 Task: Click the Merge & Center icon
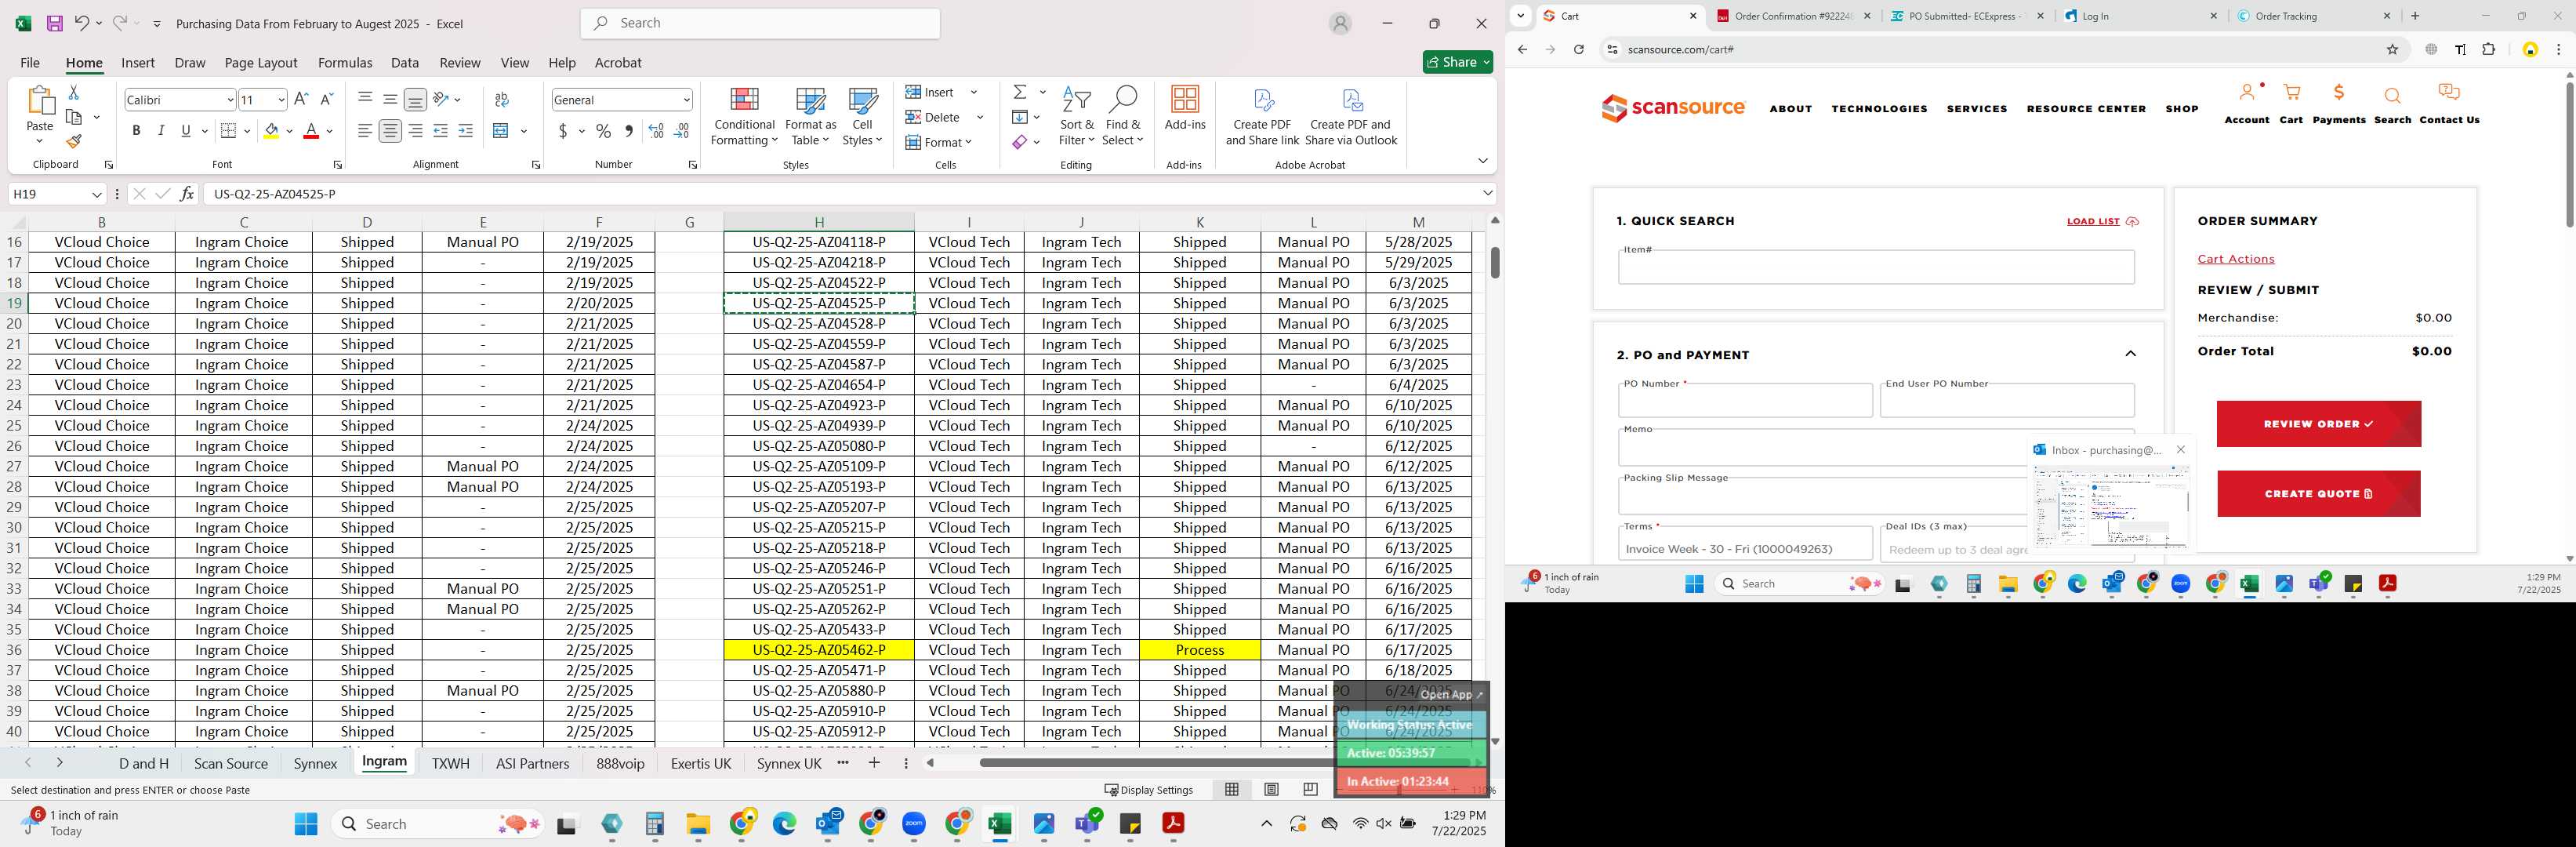[x=502, y=131]
